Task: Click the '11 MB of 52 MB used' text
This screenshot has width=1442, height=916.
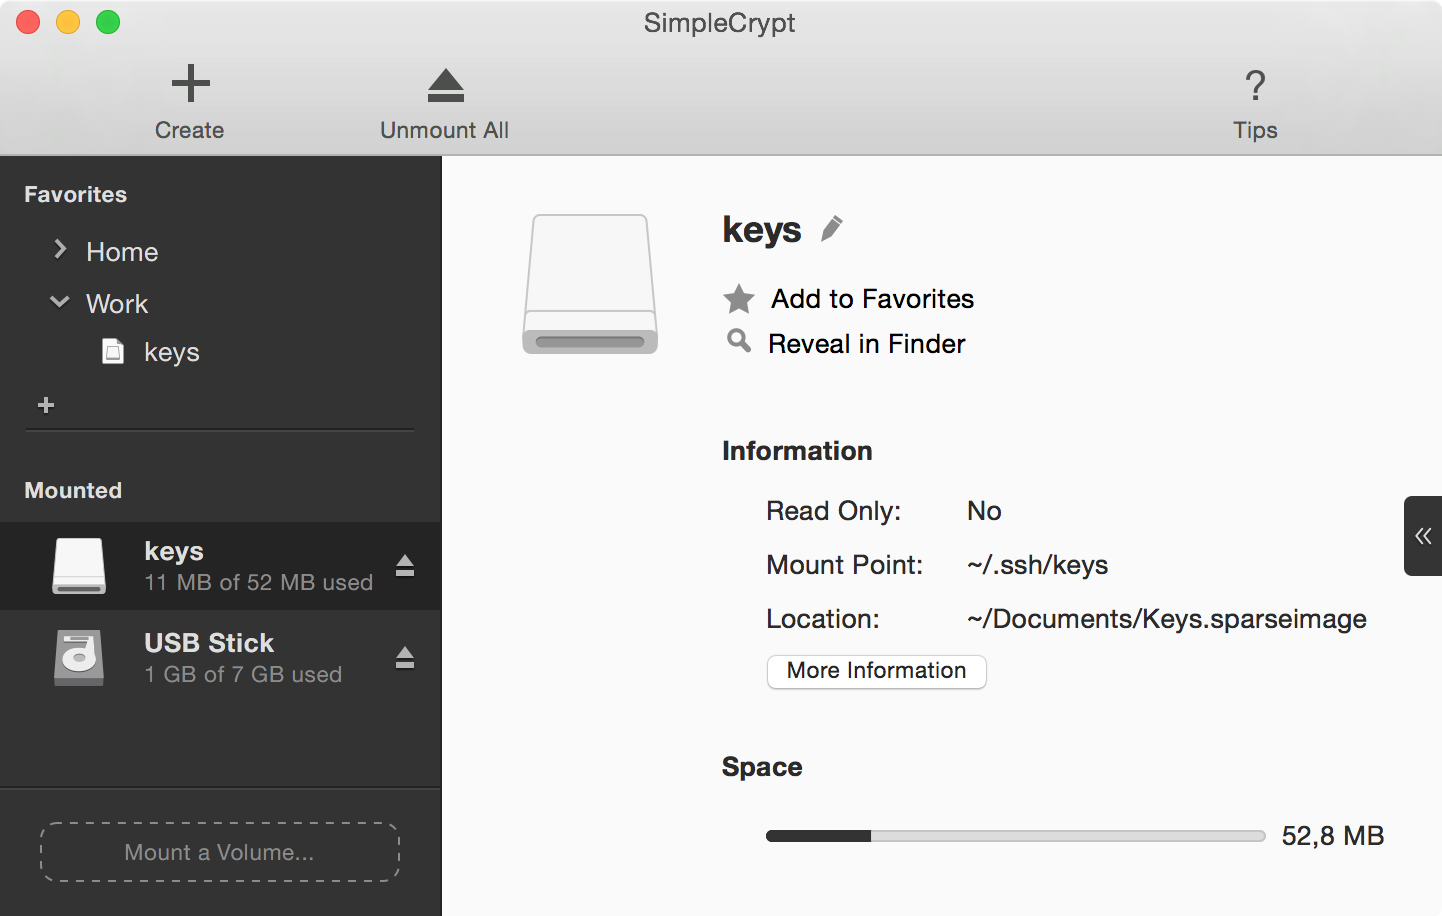Action: point(259,582)
